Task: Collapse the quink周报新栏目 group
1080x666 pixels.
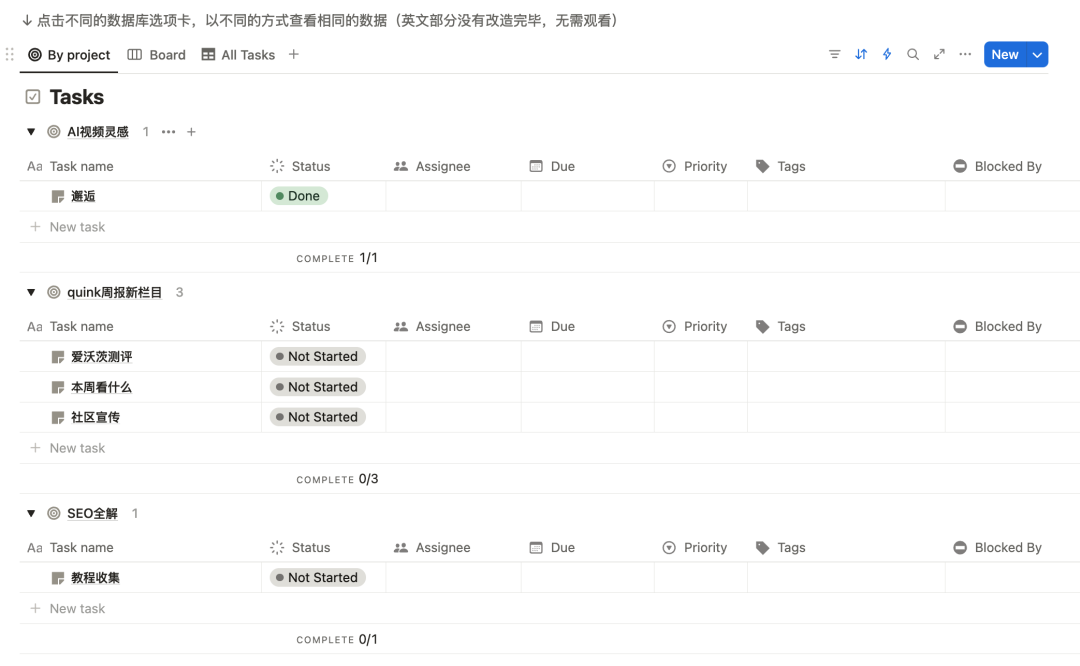Action: click(x=31, y=292)
